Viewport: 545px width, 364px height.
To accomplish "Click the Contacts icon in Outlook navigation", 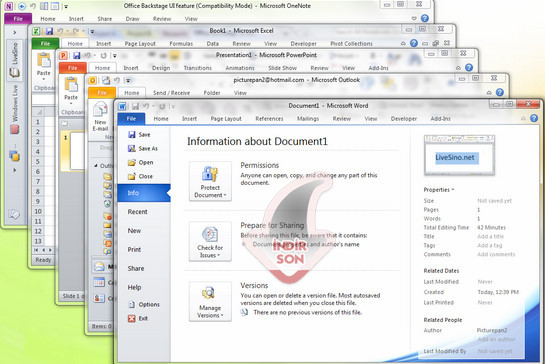I will click(99, 298).
